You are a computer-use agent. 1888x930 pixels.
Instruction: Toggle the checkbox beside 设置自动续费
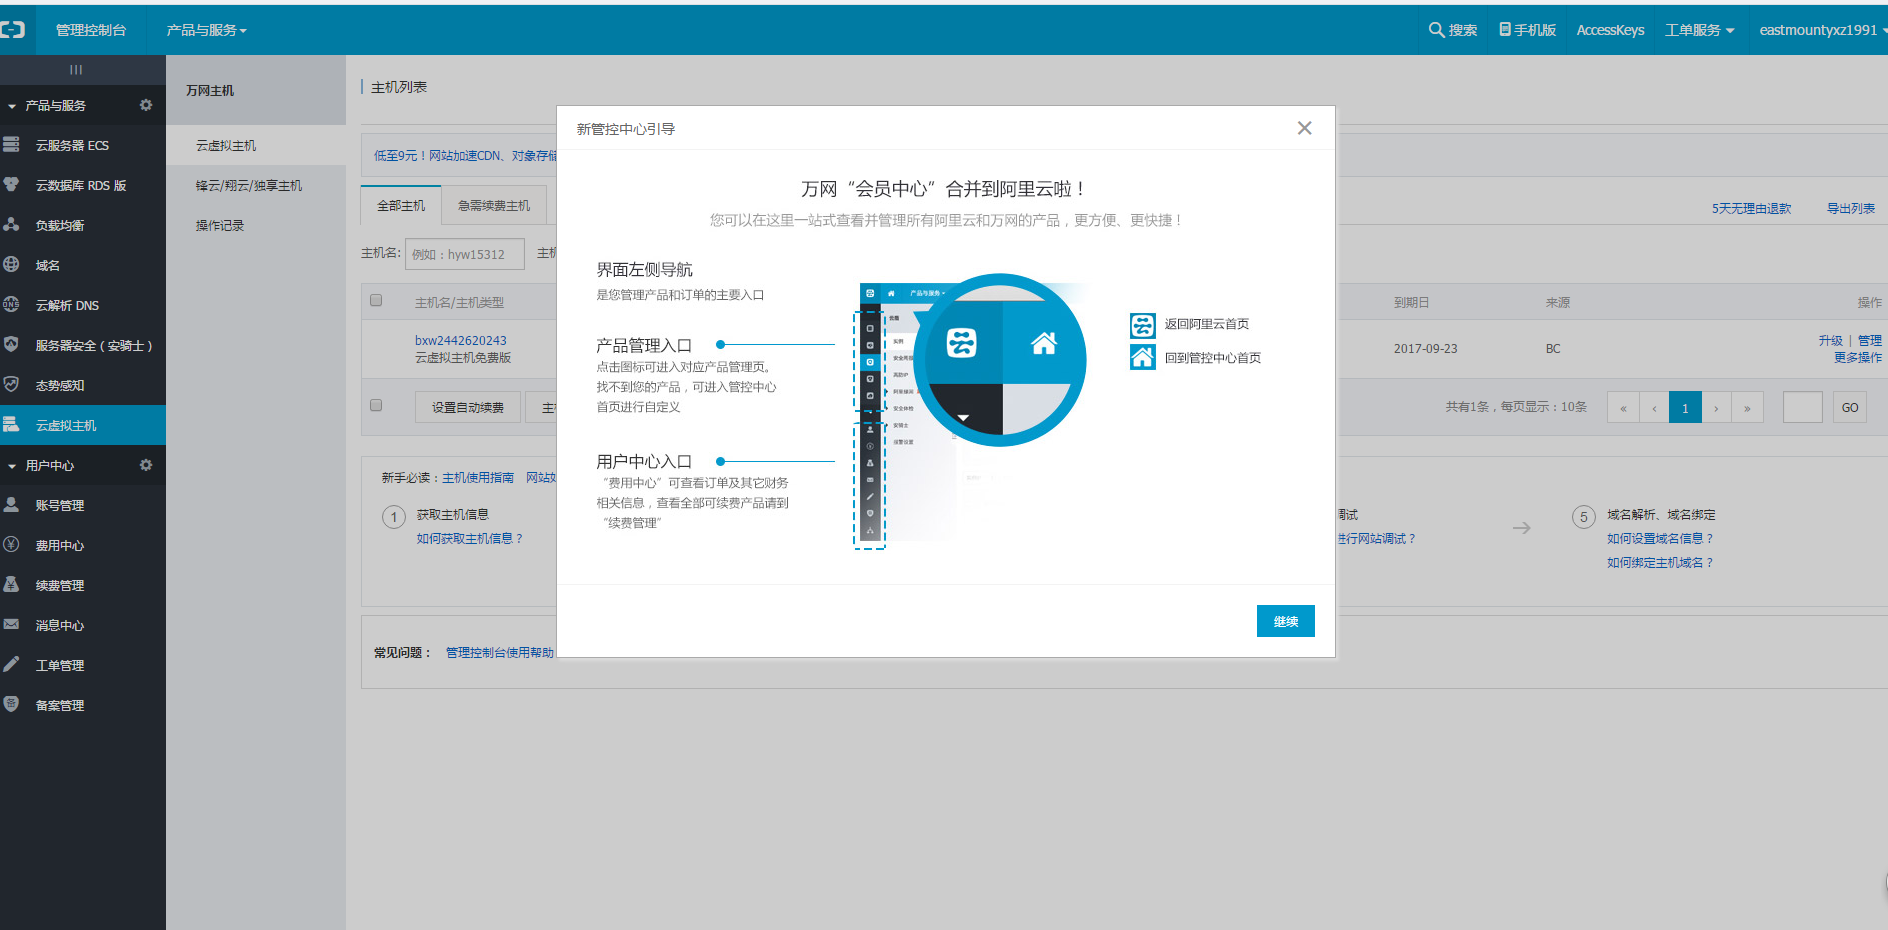(x=376, y=406)
